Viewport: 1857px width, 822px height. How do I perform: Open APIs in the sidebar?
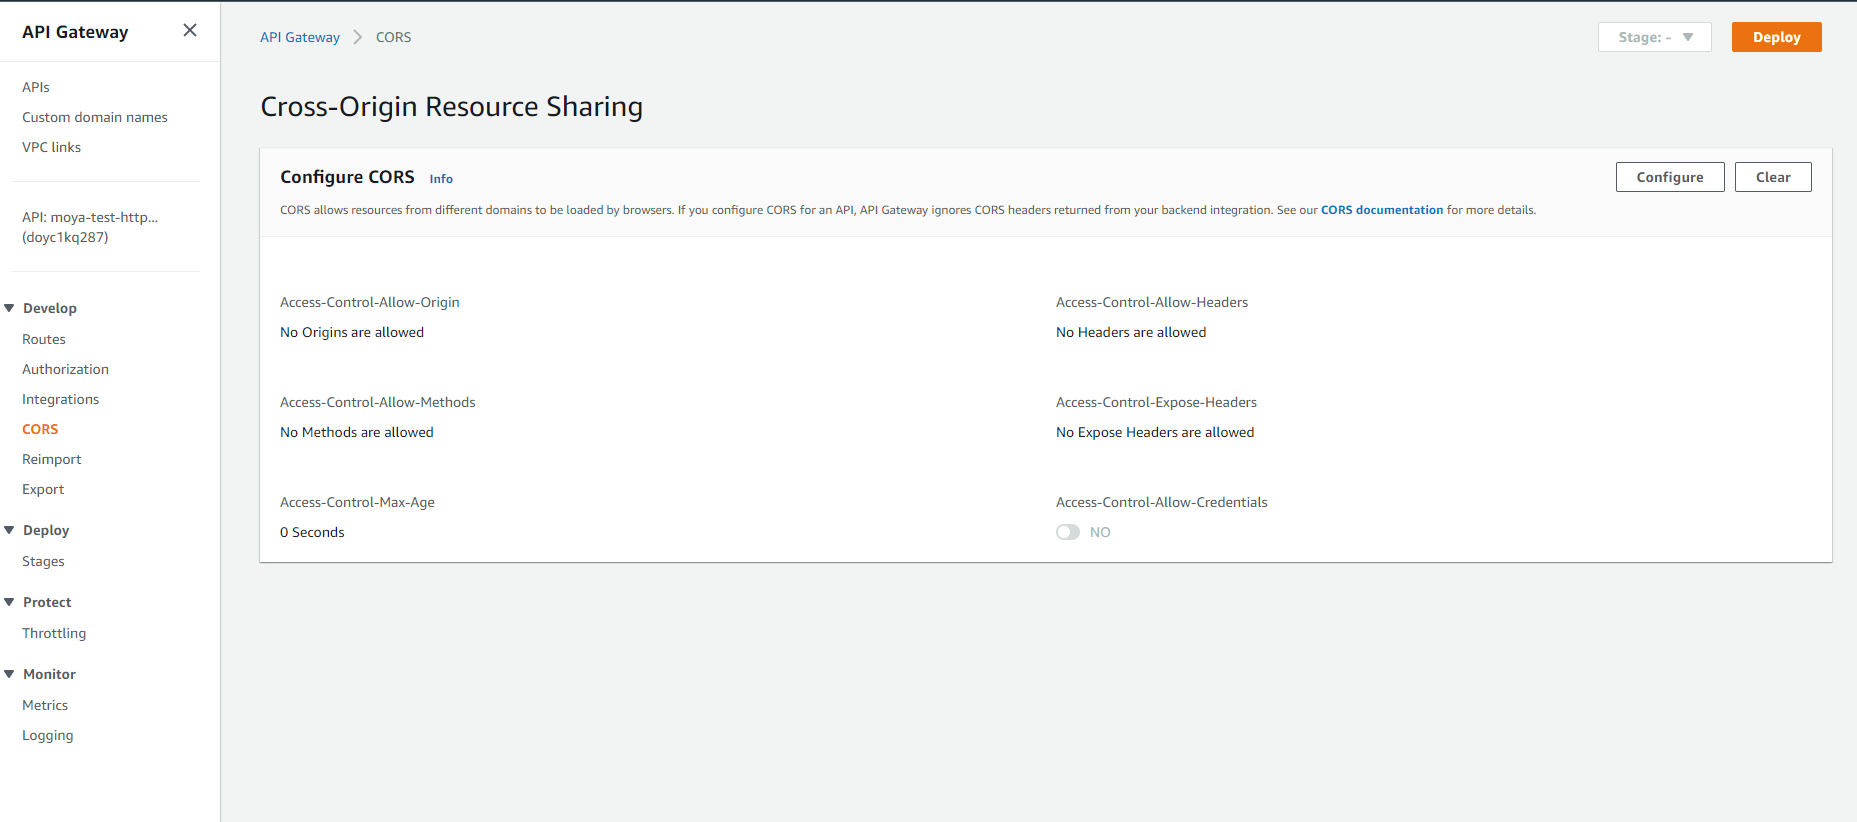coord(36,87)
